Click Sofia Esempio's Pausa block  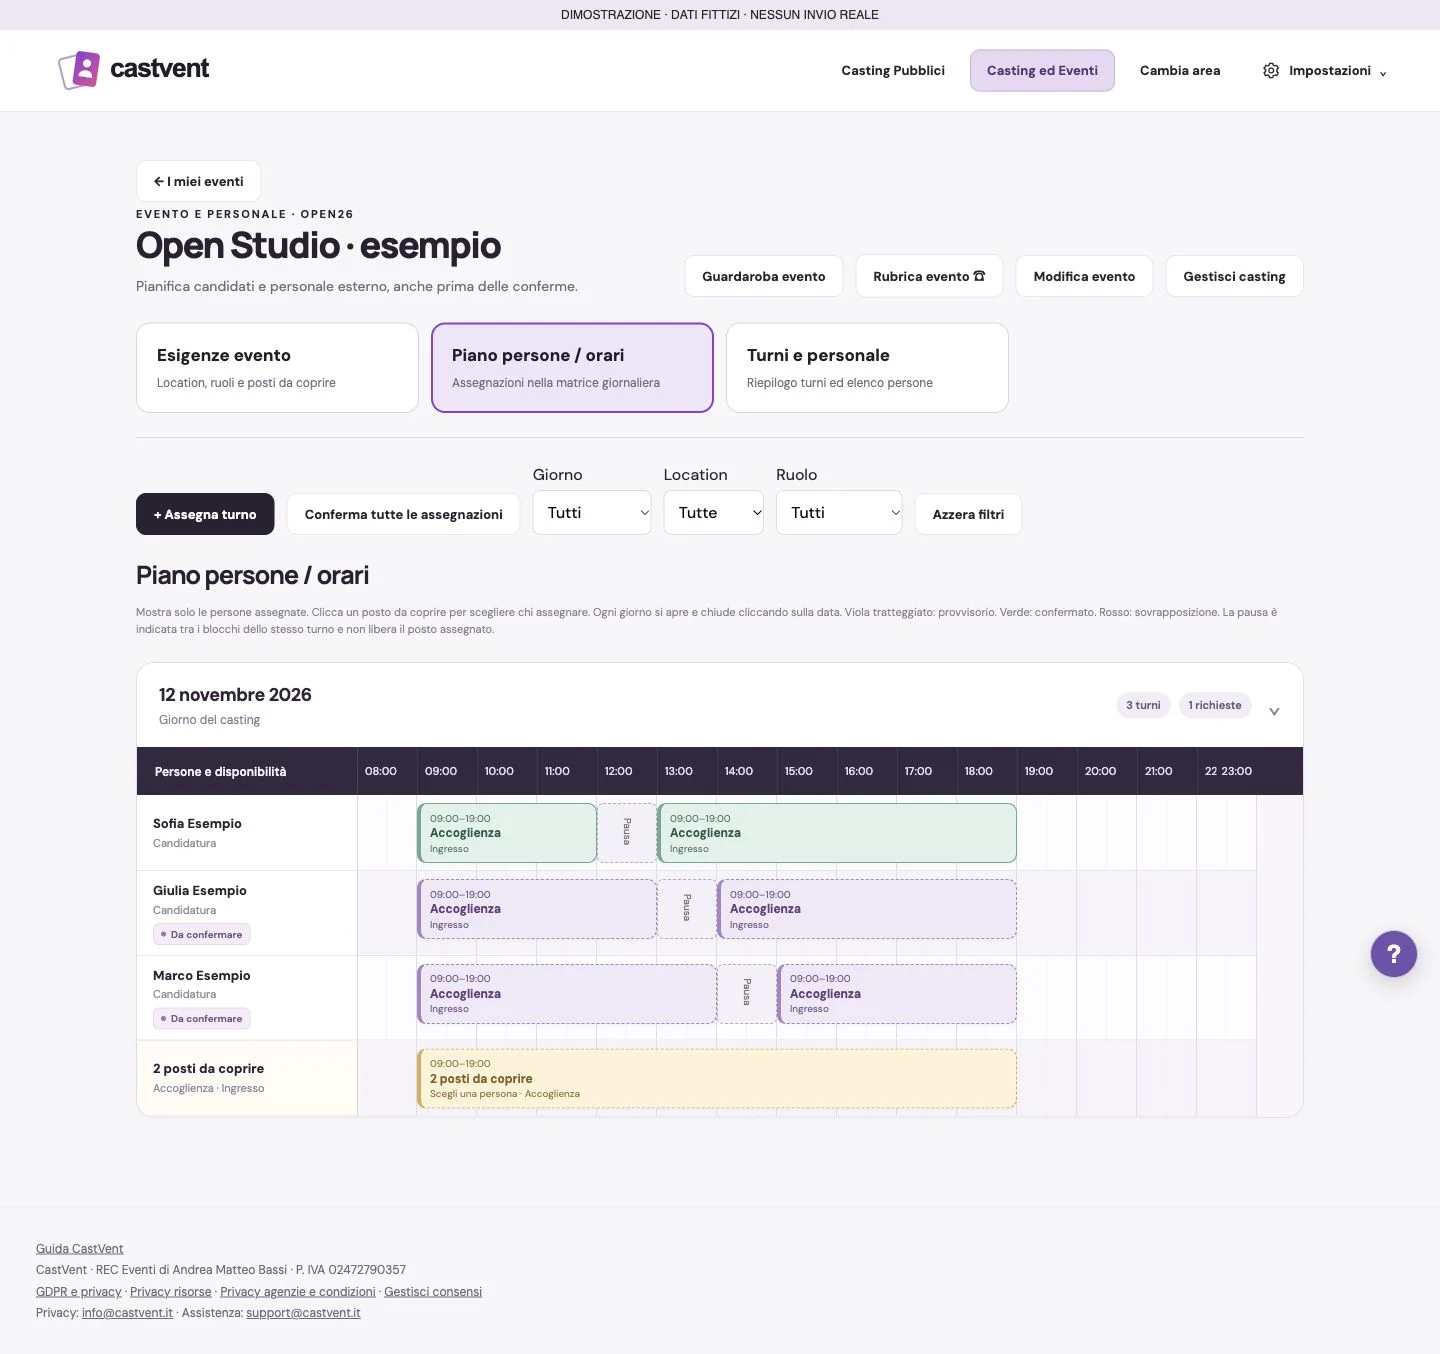coord(627,833)
